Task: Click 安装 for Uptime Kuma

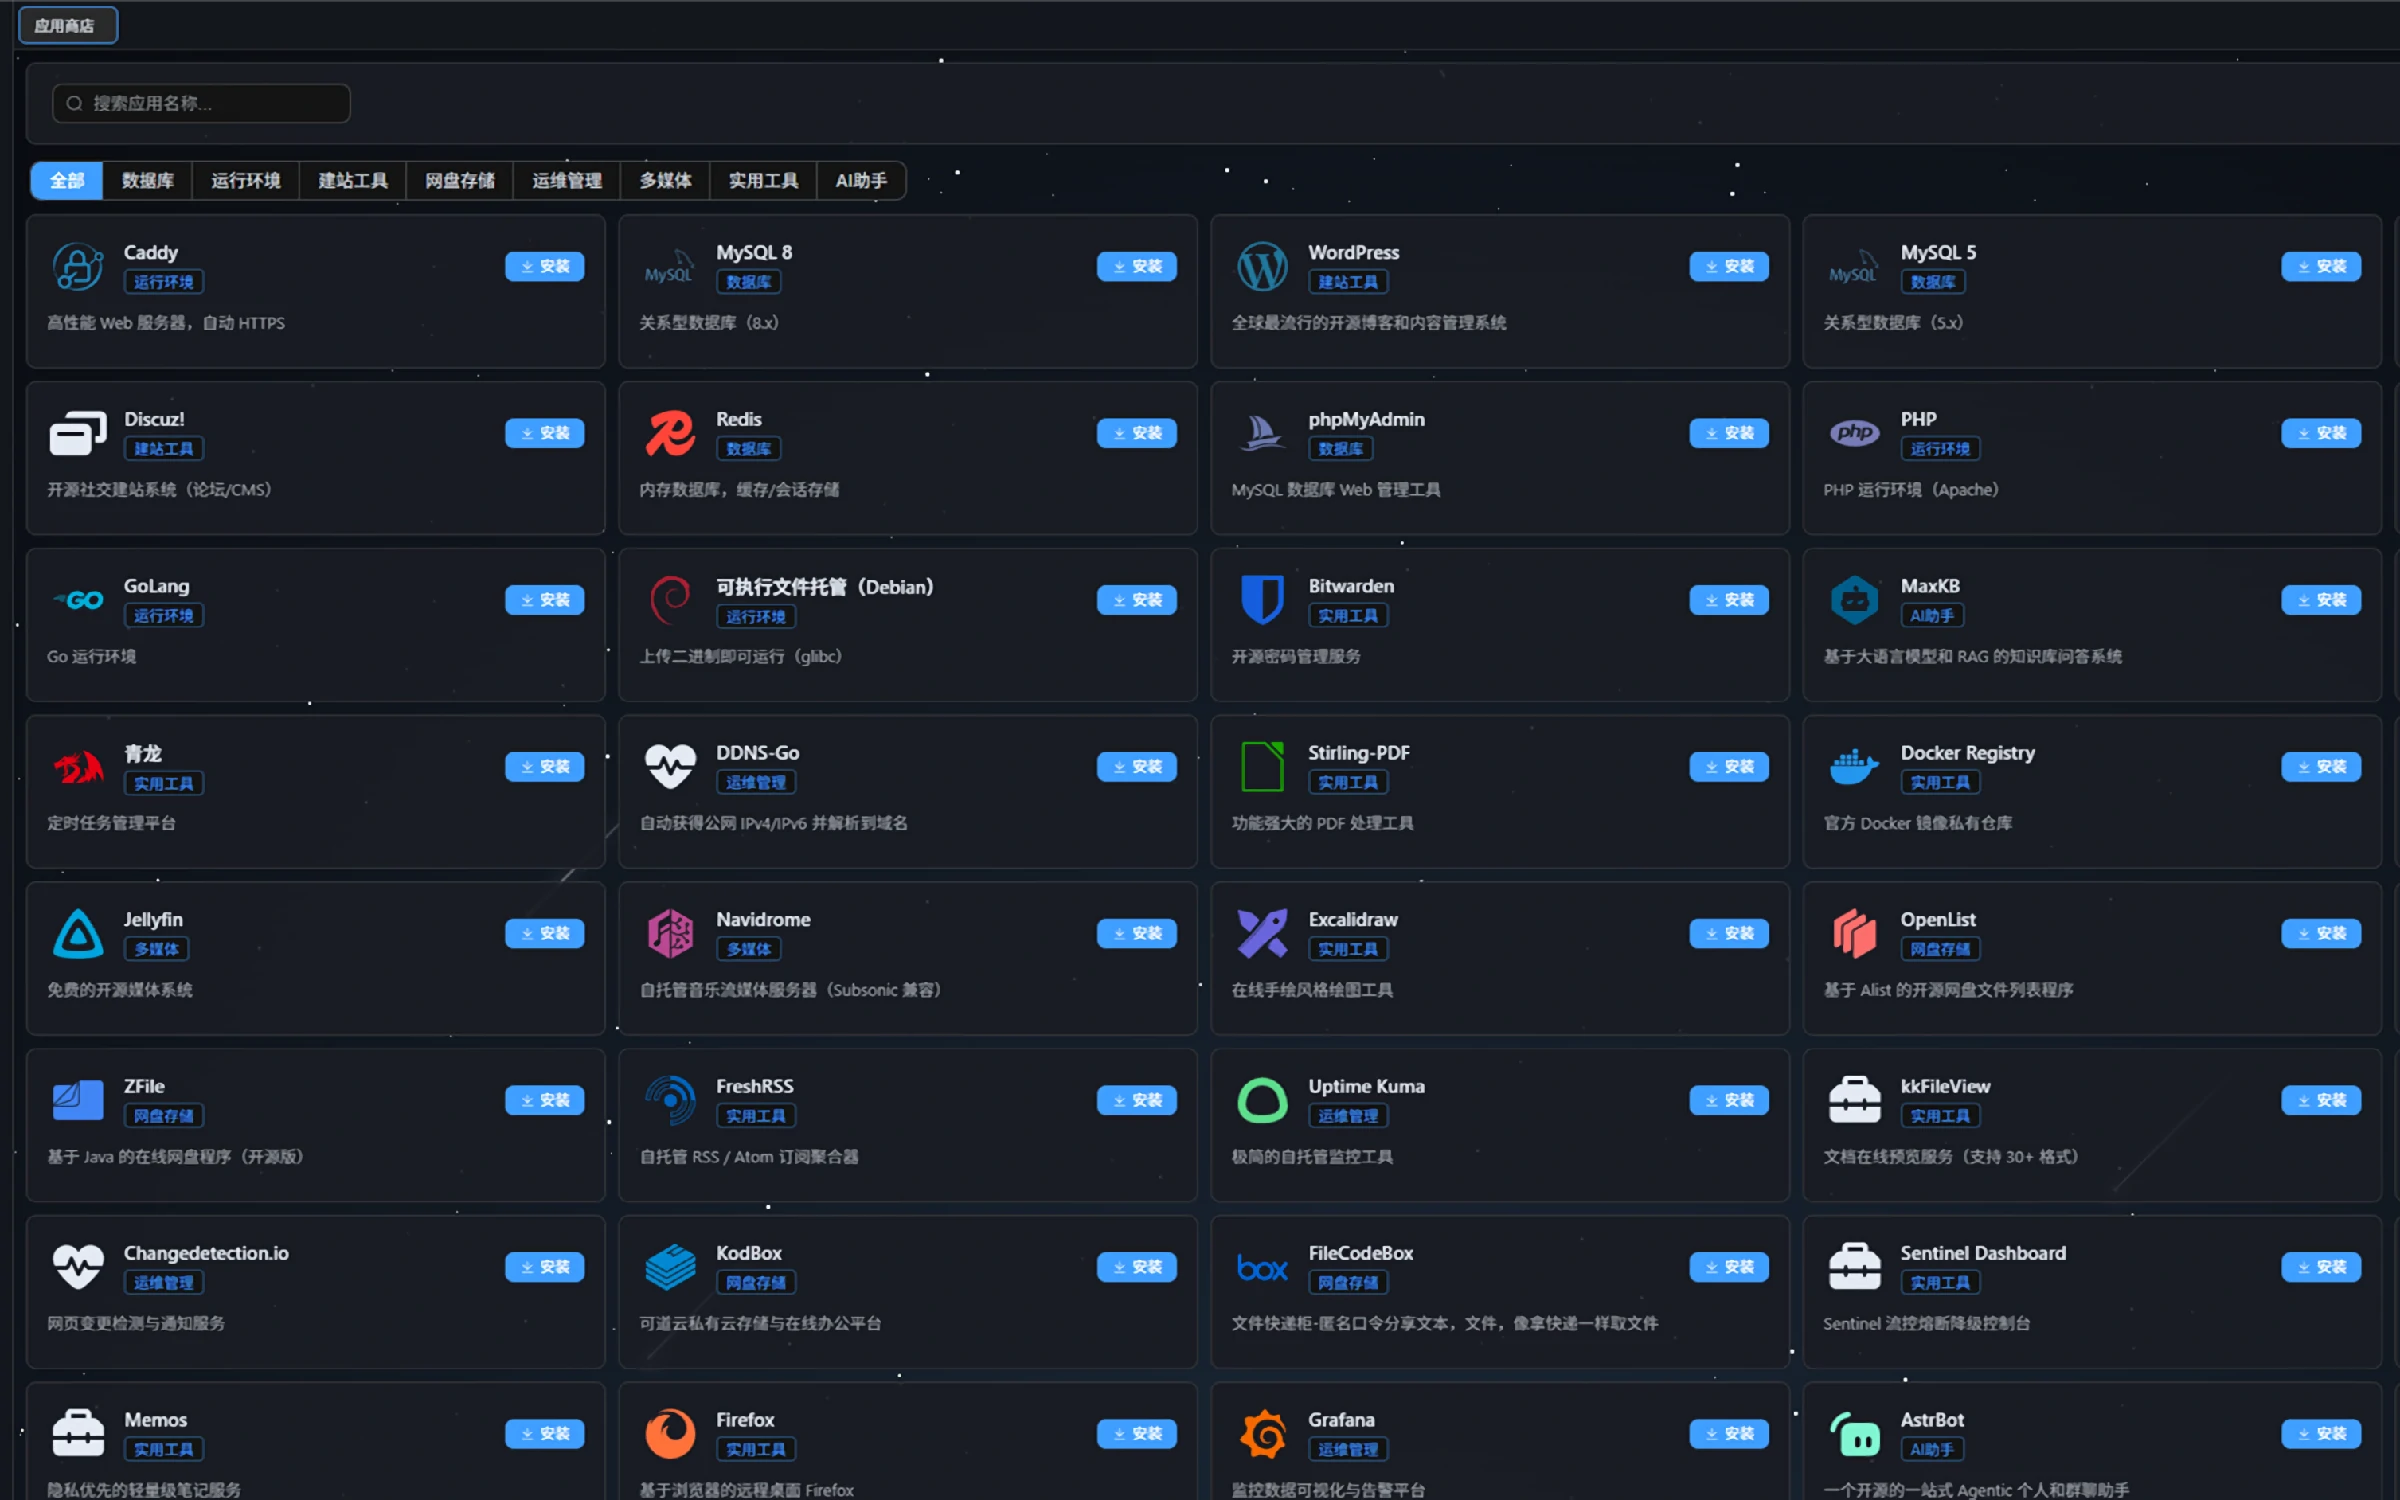Action: (1729, 1101)
